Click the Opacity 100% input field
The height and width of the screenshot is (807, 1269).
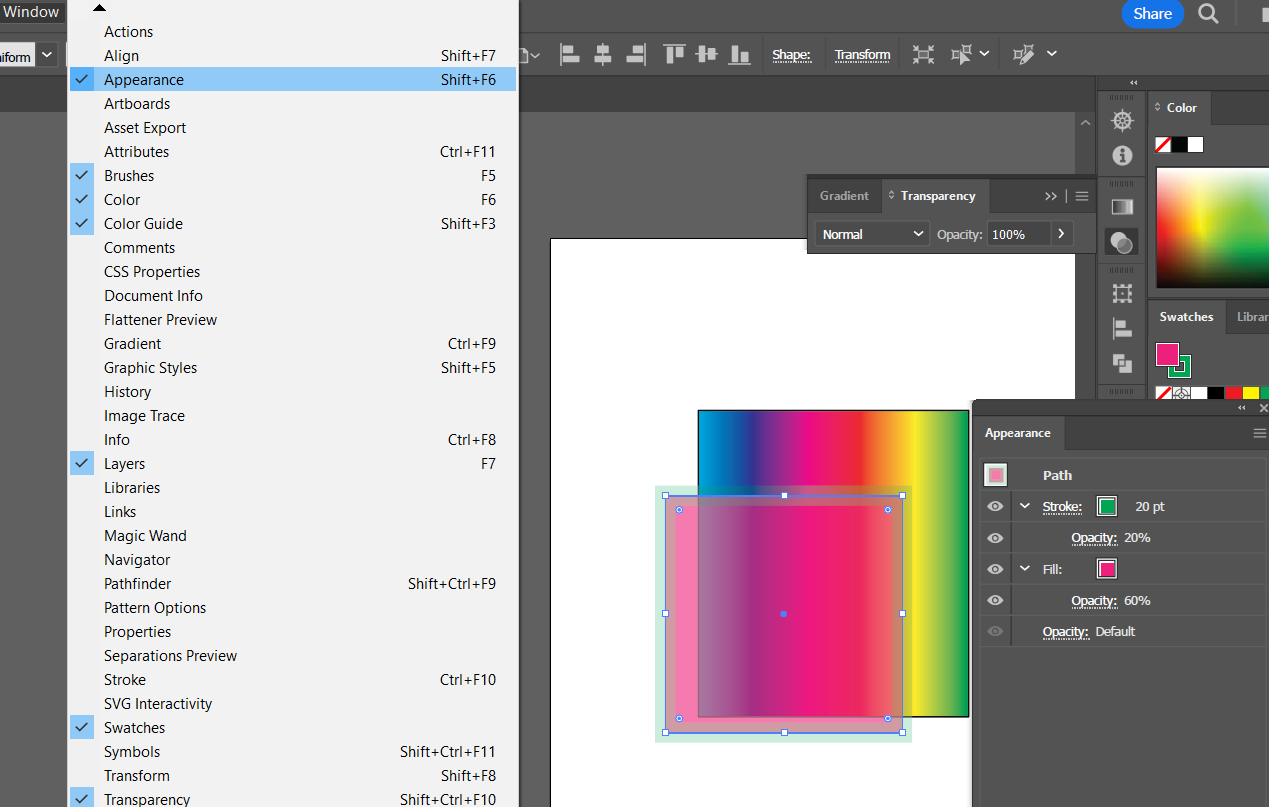pyautogui.click(x=1017, y=234)
